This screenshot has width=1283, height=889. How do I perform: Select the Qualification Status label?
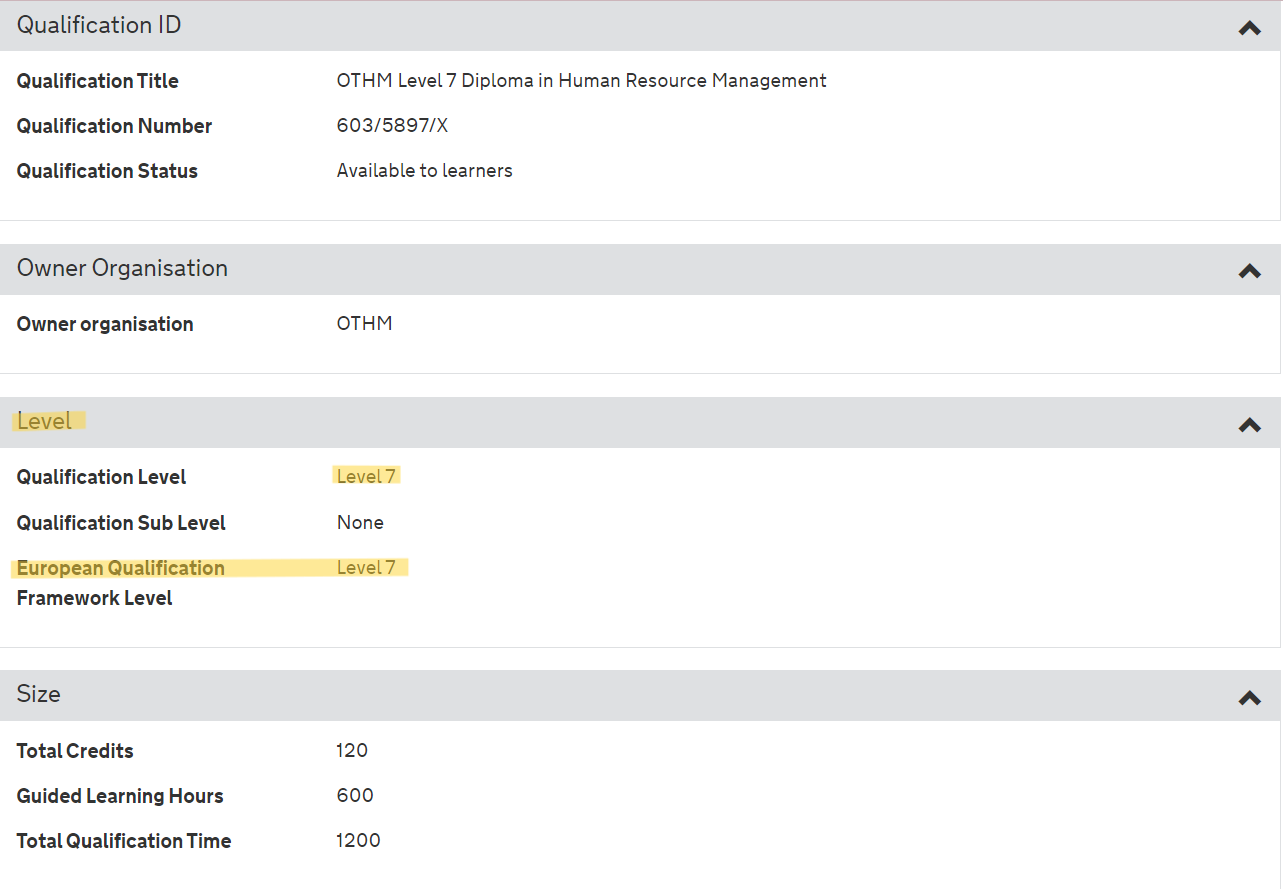coord(107,171)
